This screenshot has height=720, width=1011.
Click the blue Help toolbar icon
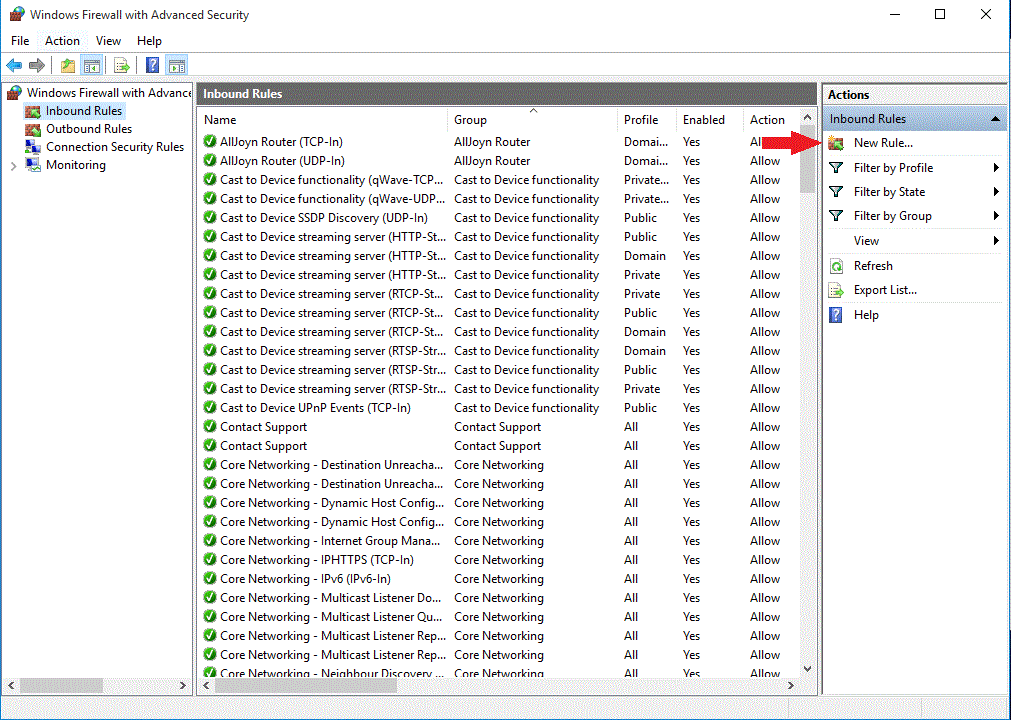coord(152,66)
